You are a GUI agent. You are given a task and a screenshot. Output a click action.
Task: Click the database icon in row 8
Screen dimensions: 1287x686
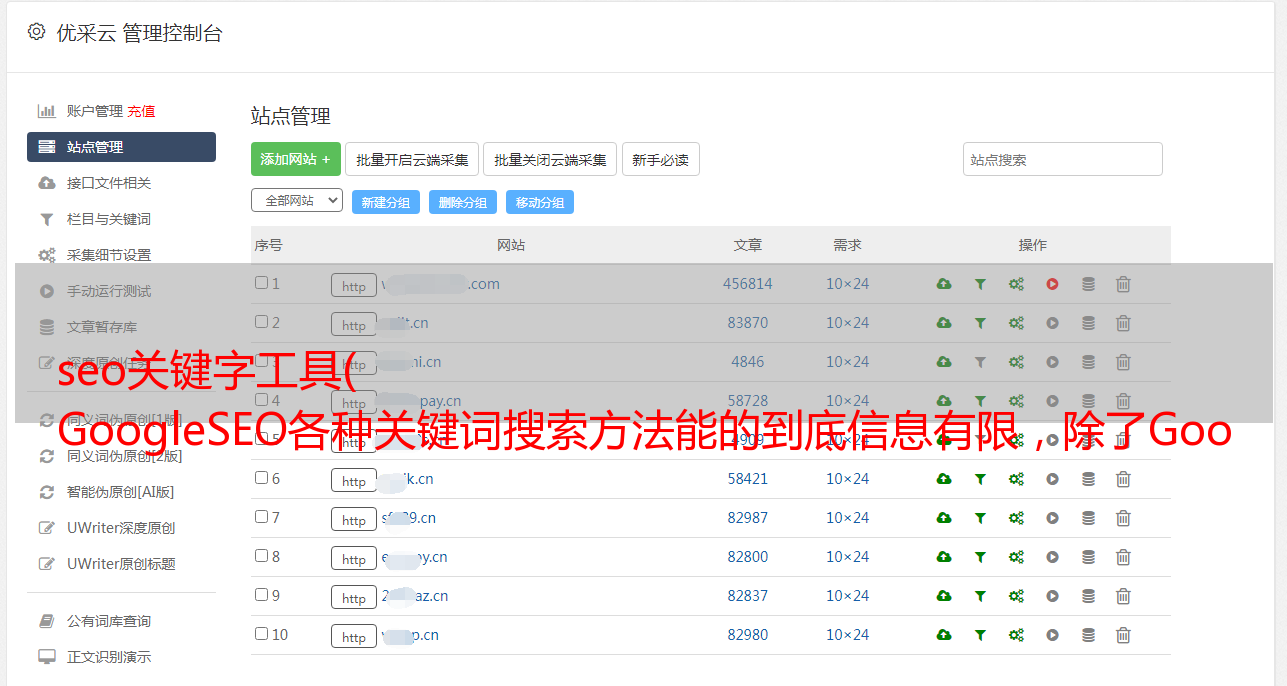[1088, 557]
